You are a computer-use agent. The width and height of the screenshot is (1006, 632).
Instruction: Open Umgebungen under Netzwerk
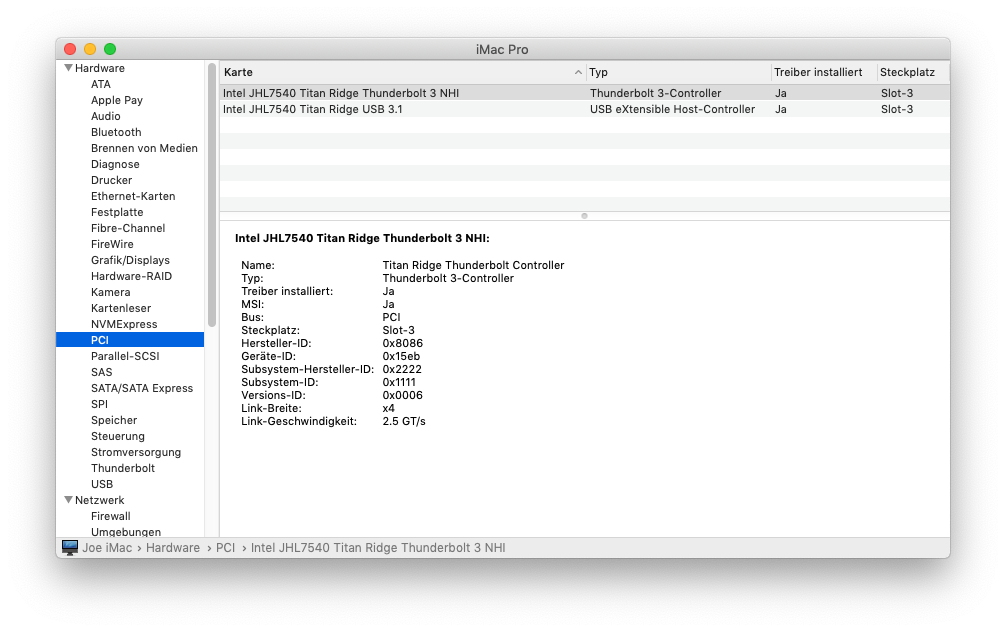[x=126, y=532]
